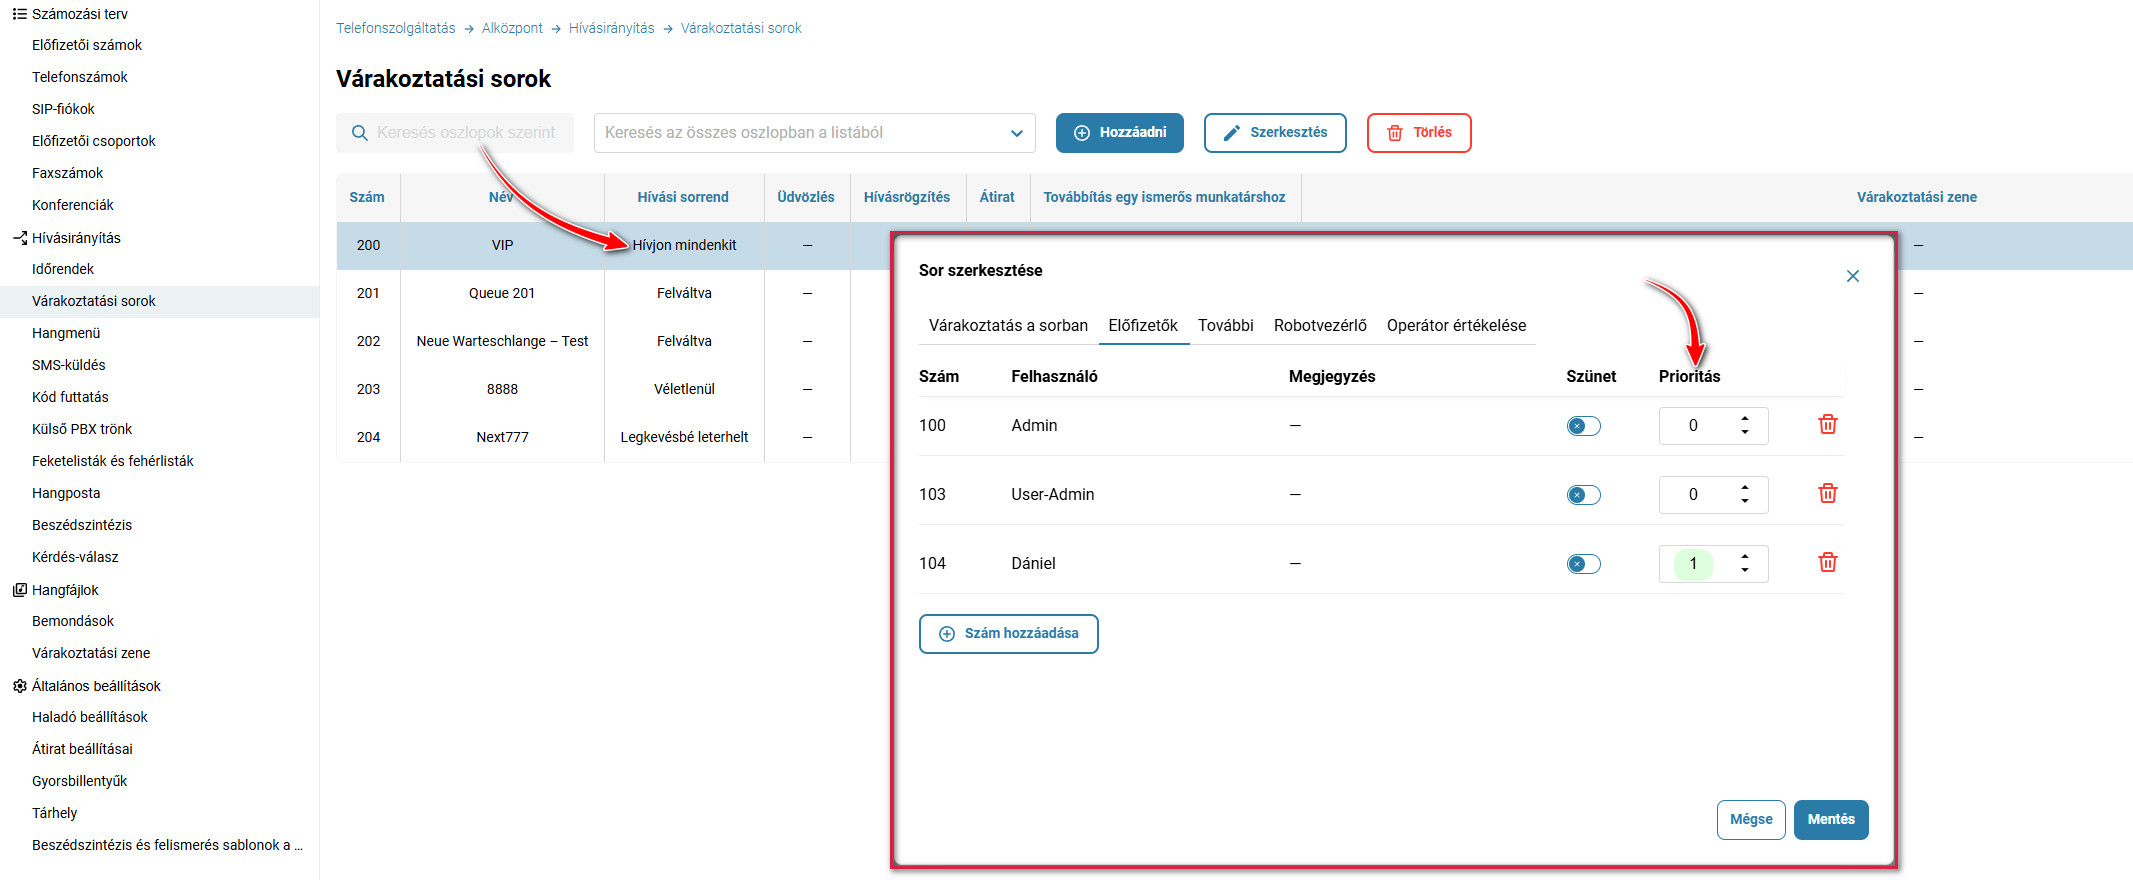This screenshot has height=880, width=2133.
Task: Open Telefonszolgáltatás breadcrumb link
Action: (x=396, y=28)
